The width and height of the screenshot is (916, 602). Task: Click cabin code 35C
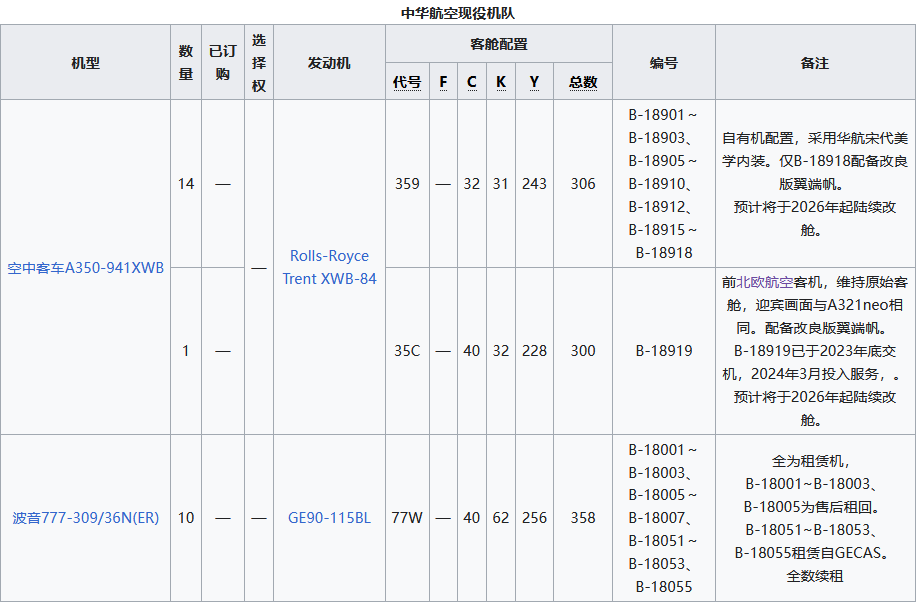[407, 351]
